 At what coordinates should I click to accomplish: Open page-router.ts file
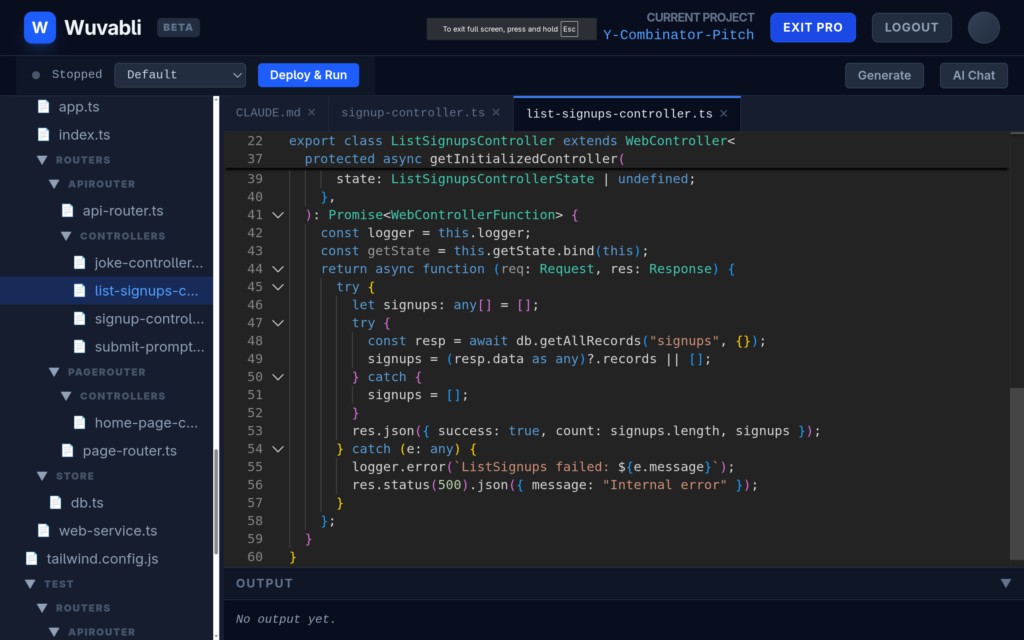[x=130, y=451]
